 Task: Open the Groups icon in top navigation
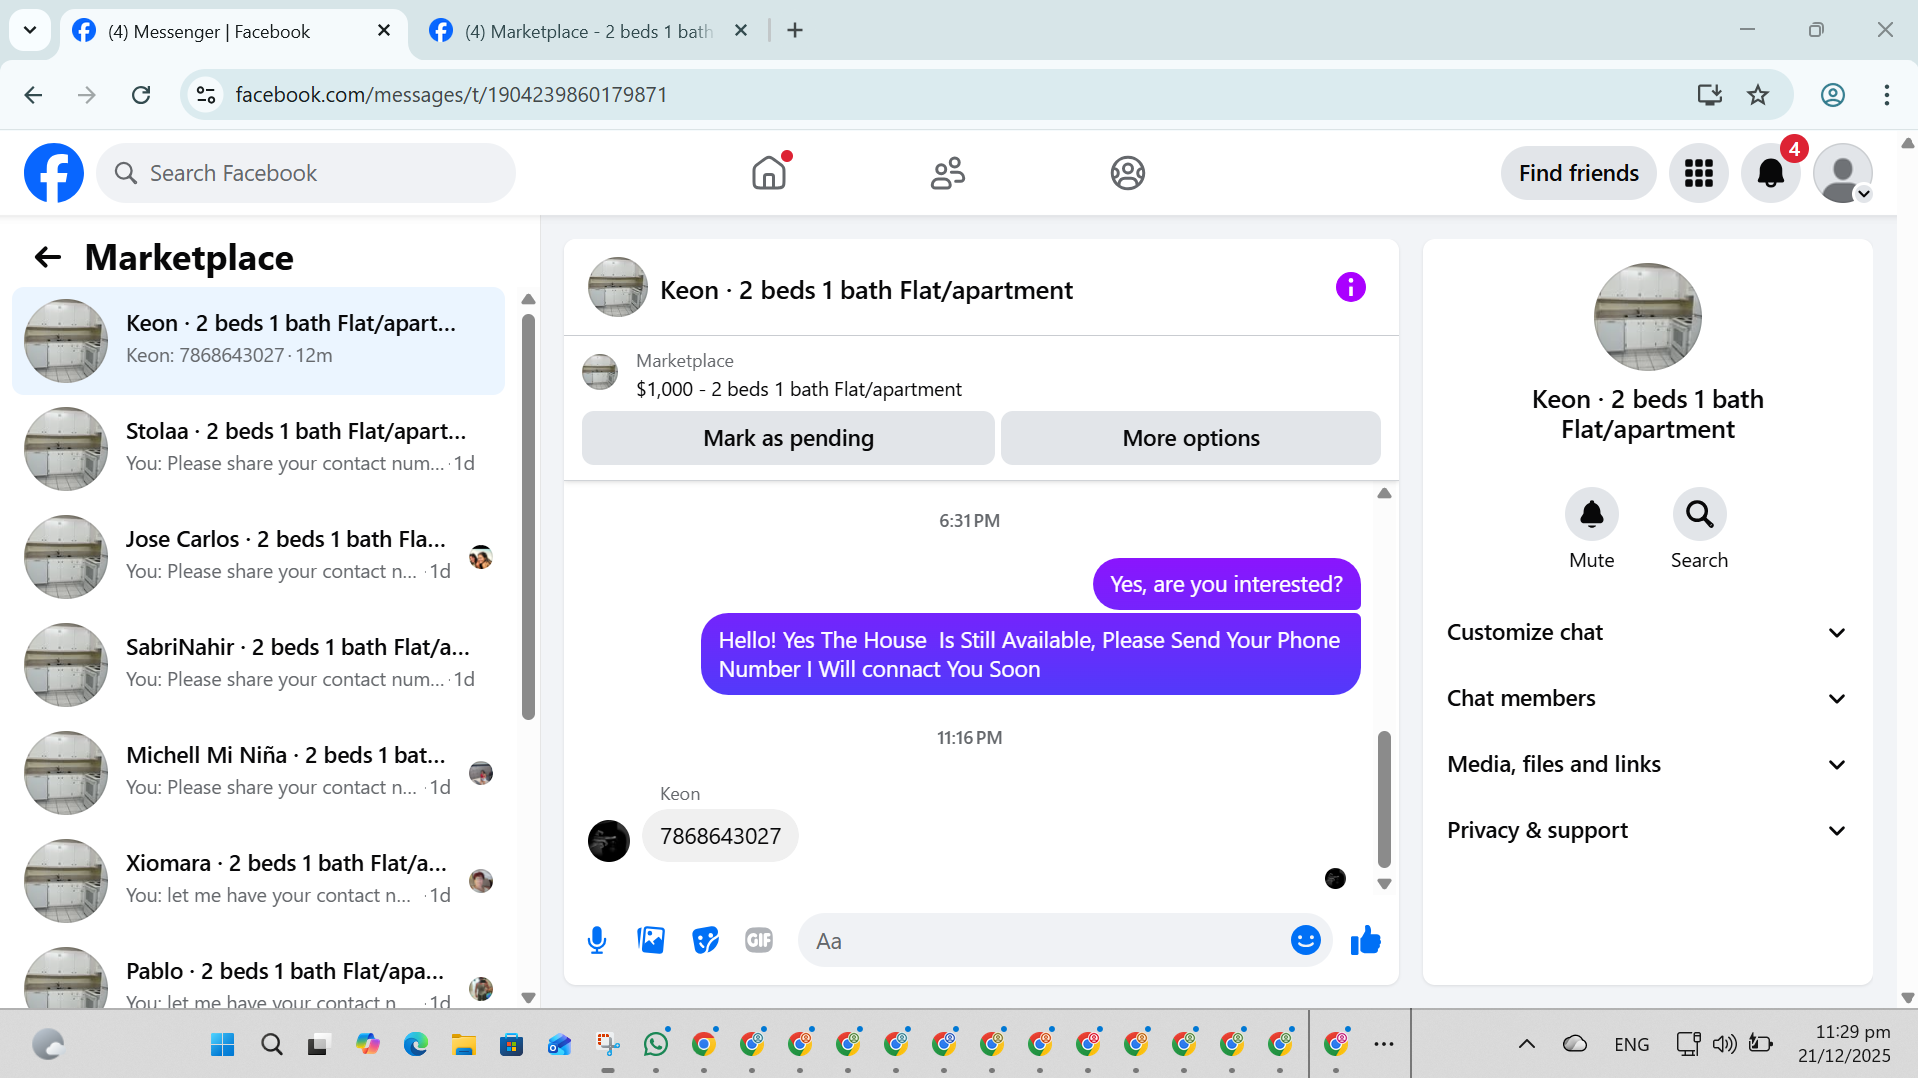pos(1127,173)
